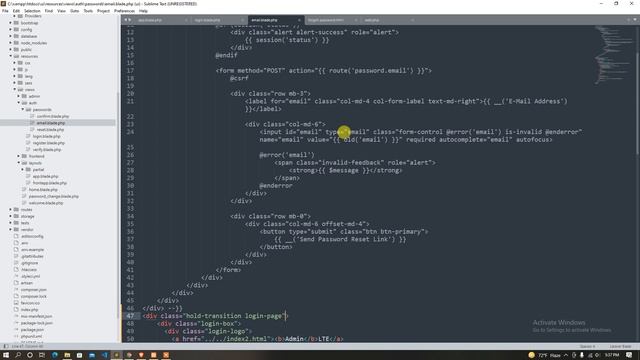Open verify.blade.php in the sidebar
The height and width of the screenshot is (360, 640).
pos(47,149)
